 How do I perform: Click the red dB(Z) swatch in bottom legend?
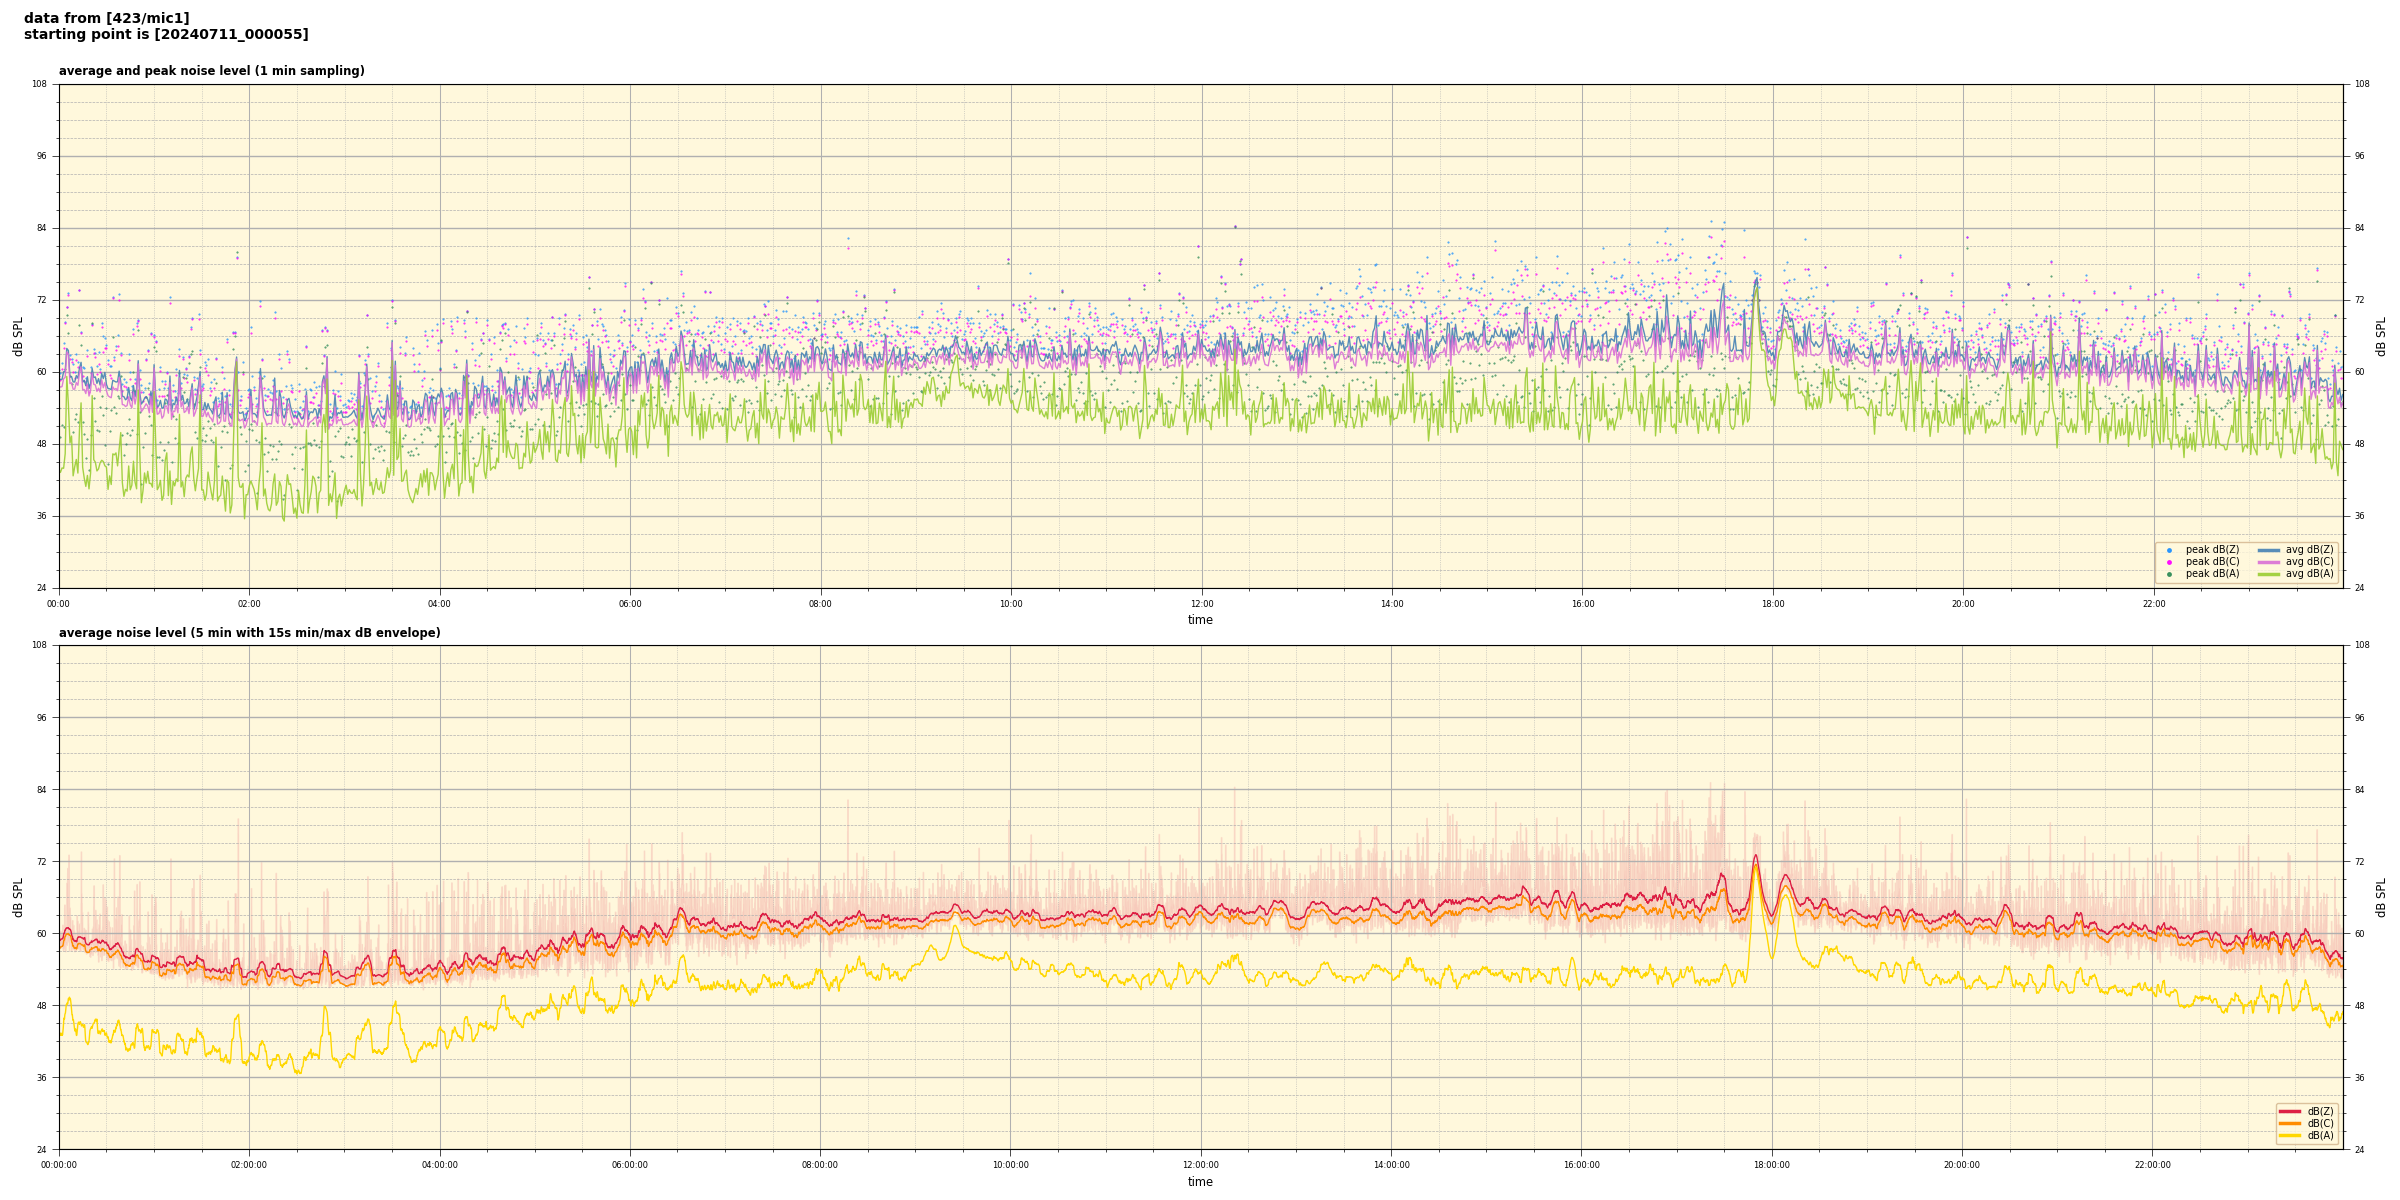pos(2290,1111)
